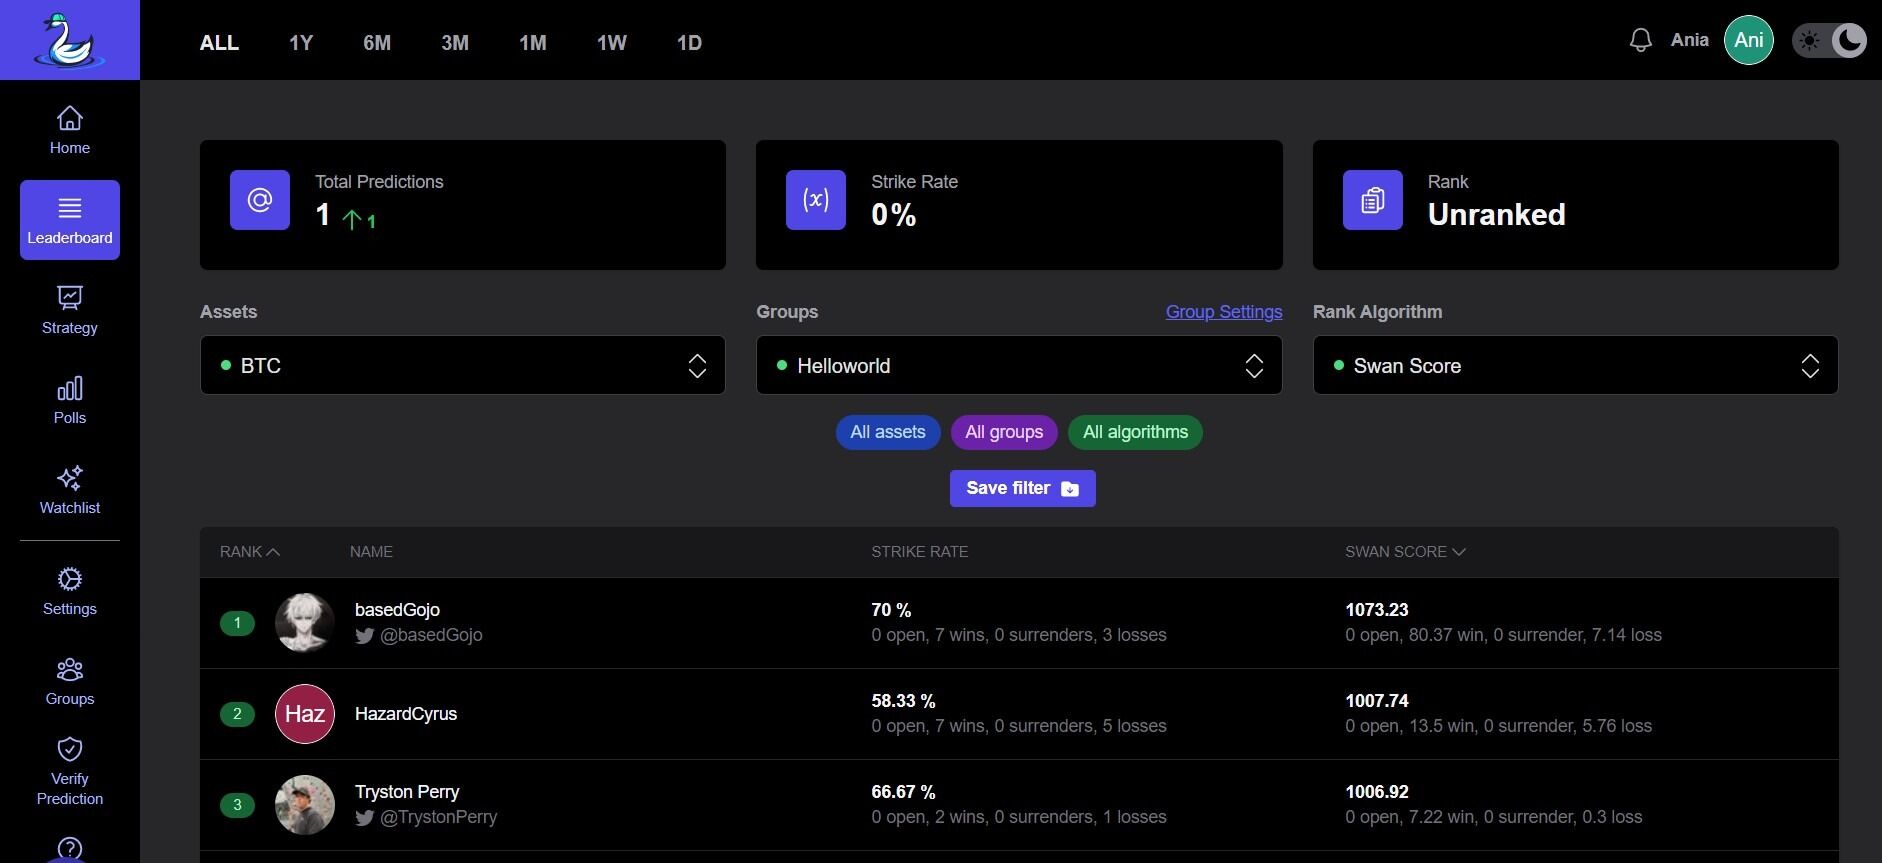Viewport: 1882px width, 863px height.
Task: Click the NAME column header
Action: click(371, 552)
